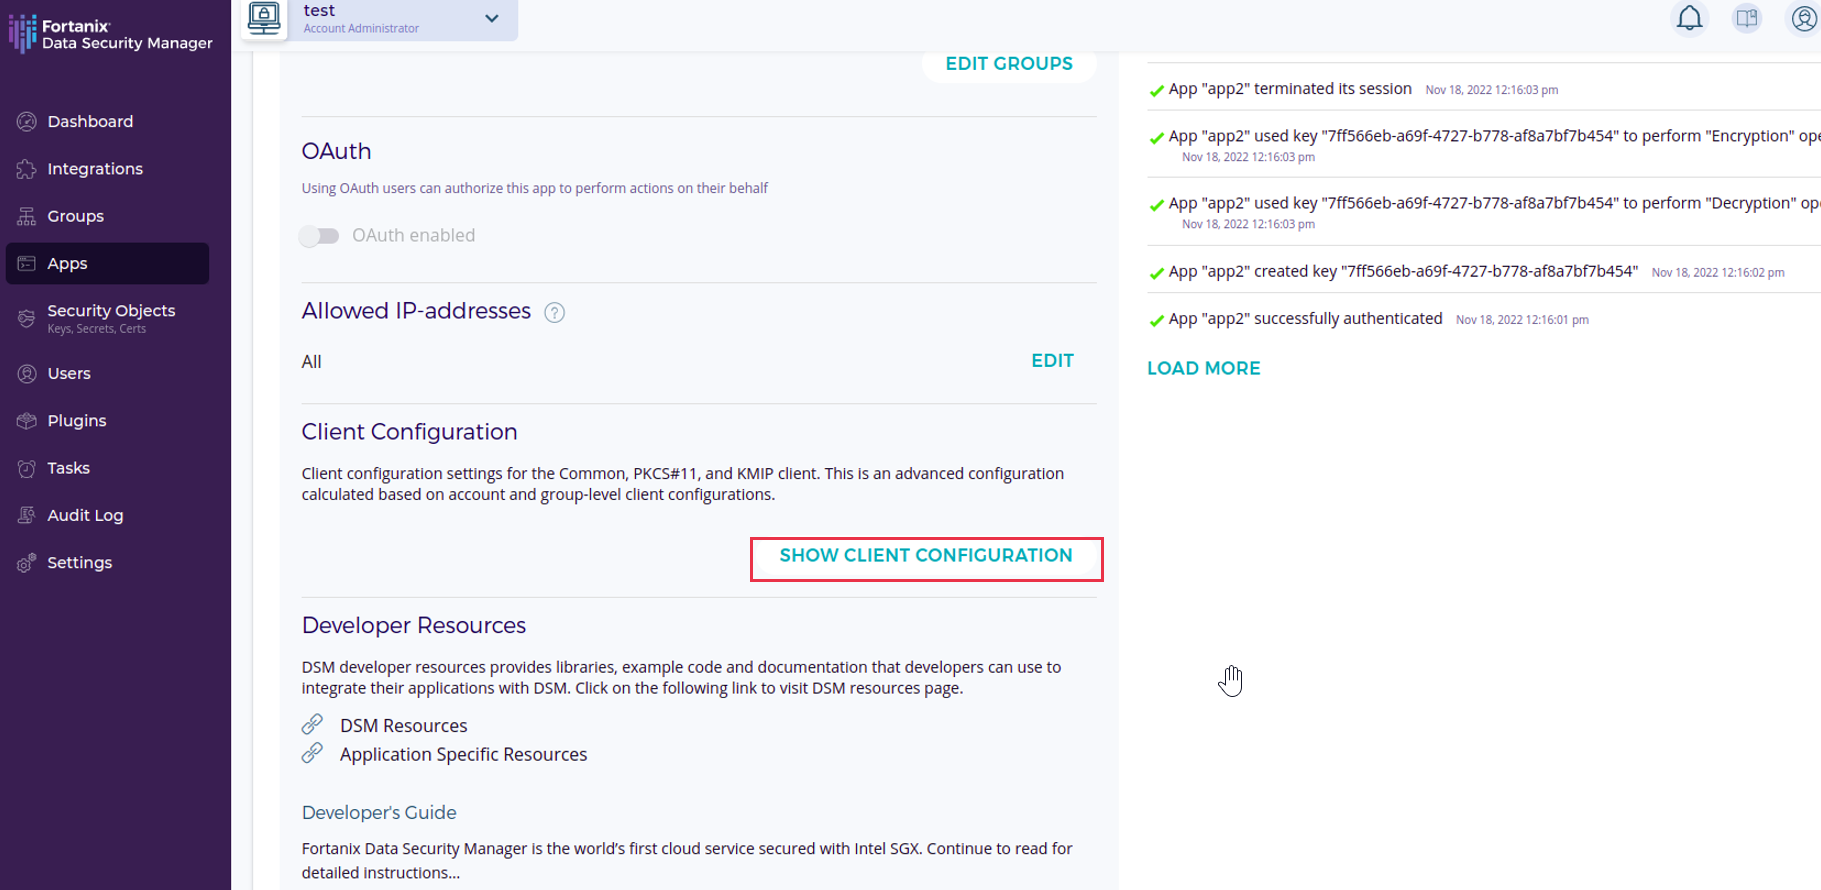Click the notifications bell icon
Screen dimensions: 1821x890
[1689, 18]
